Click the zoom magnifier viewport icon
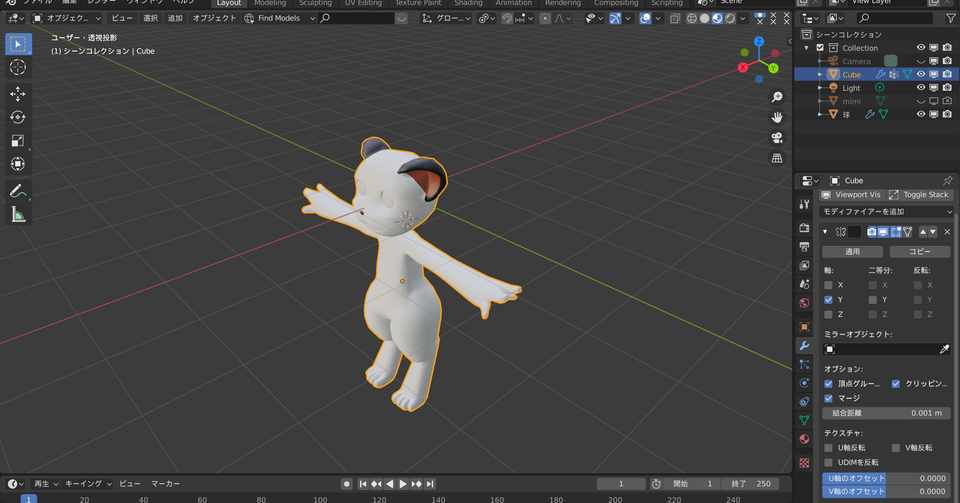 click(777, 97)
